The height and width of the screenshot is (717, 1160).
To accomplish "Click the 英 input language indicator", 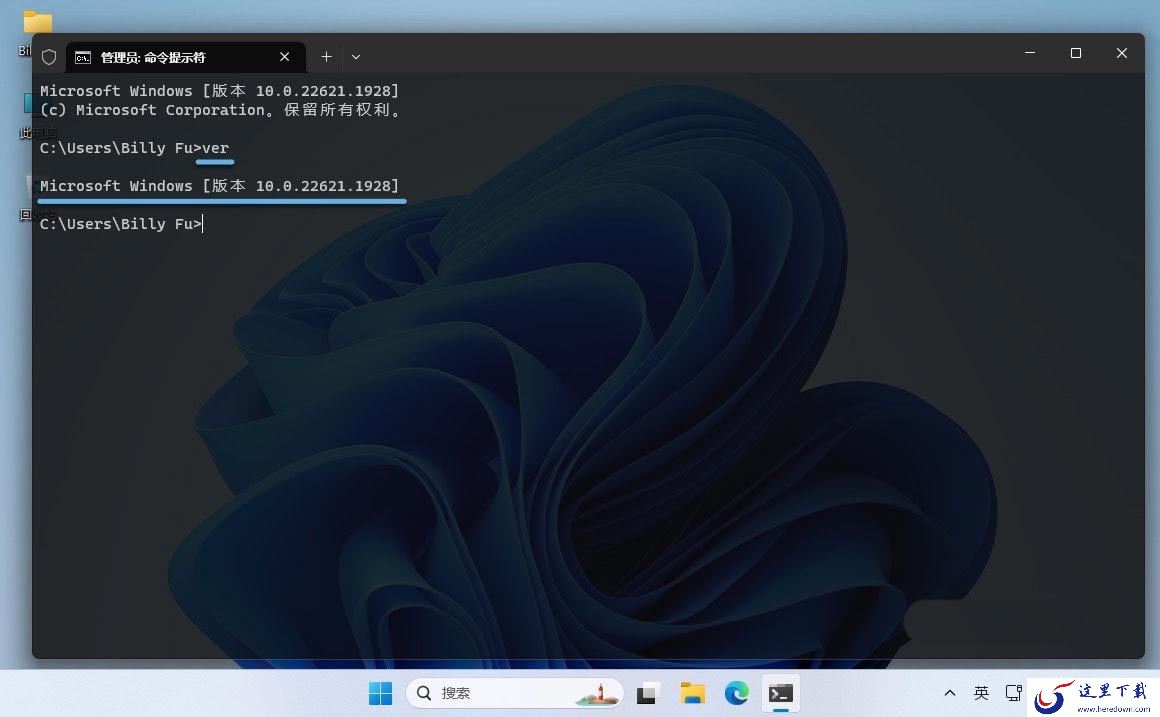I will [981, 693].
